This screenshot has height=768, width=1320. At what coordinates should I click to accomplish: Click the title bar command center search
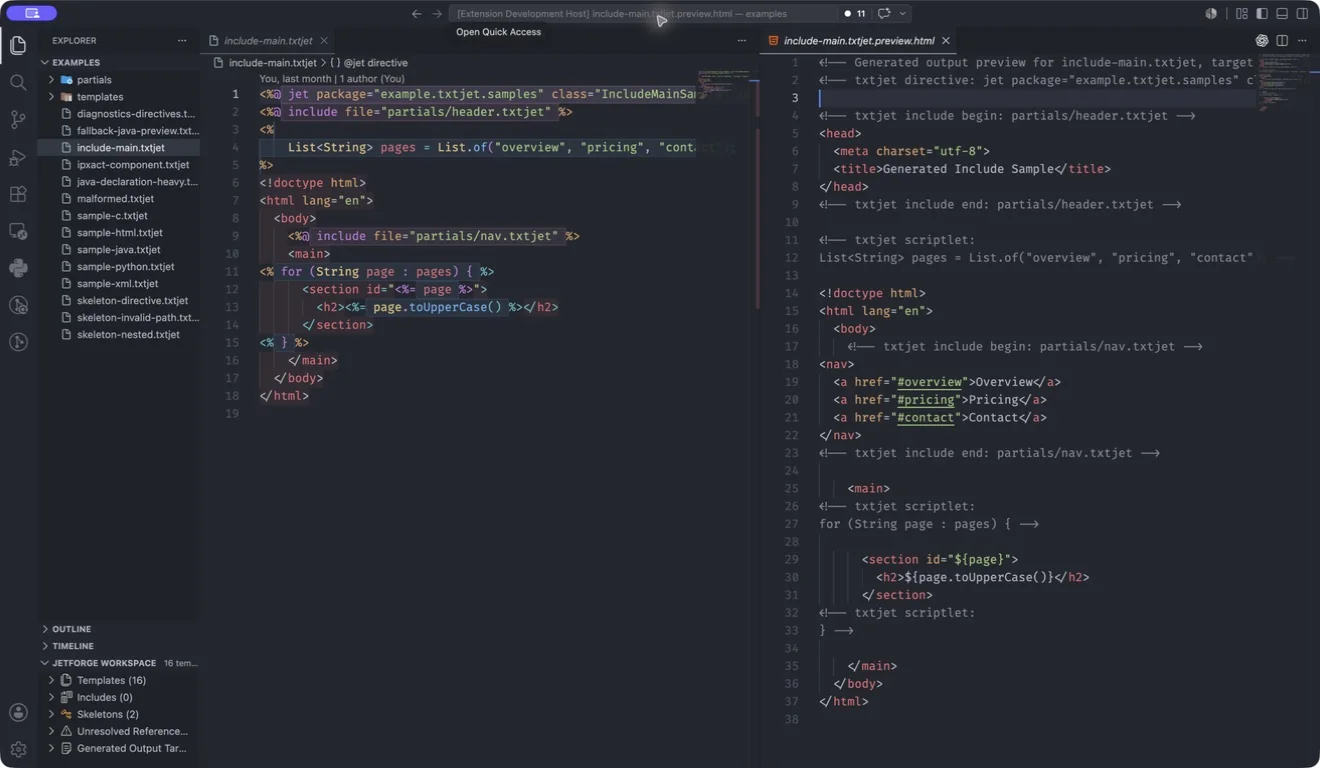(x=644, y=14)
